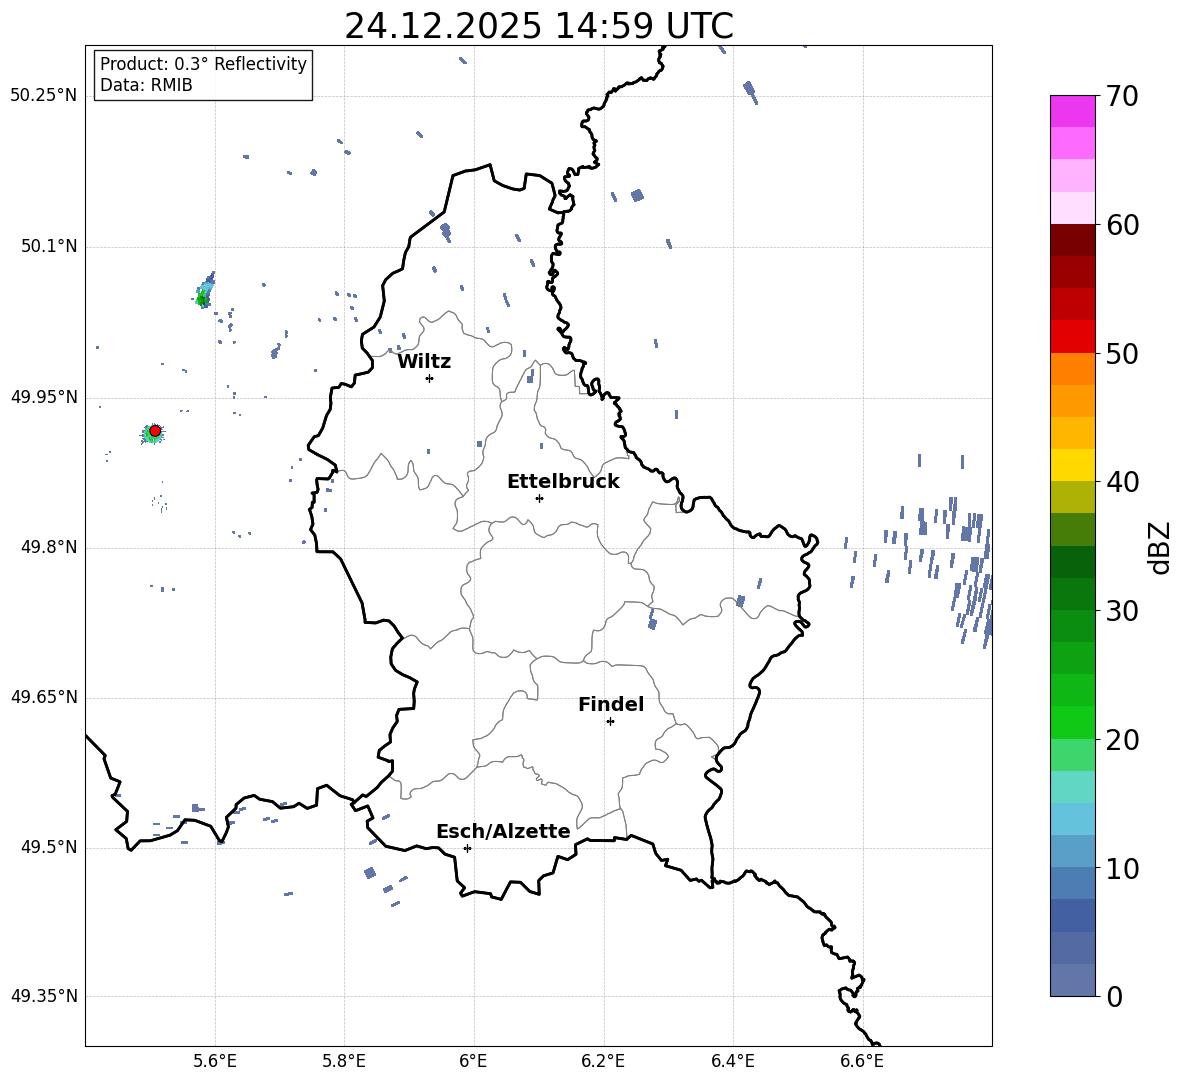The image size is (1184, 1081).
Task: Click the 49.8°N latitude label
Action: click(49, 547)
